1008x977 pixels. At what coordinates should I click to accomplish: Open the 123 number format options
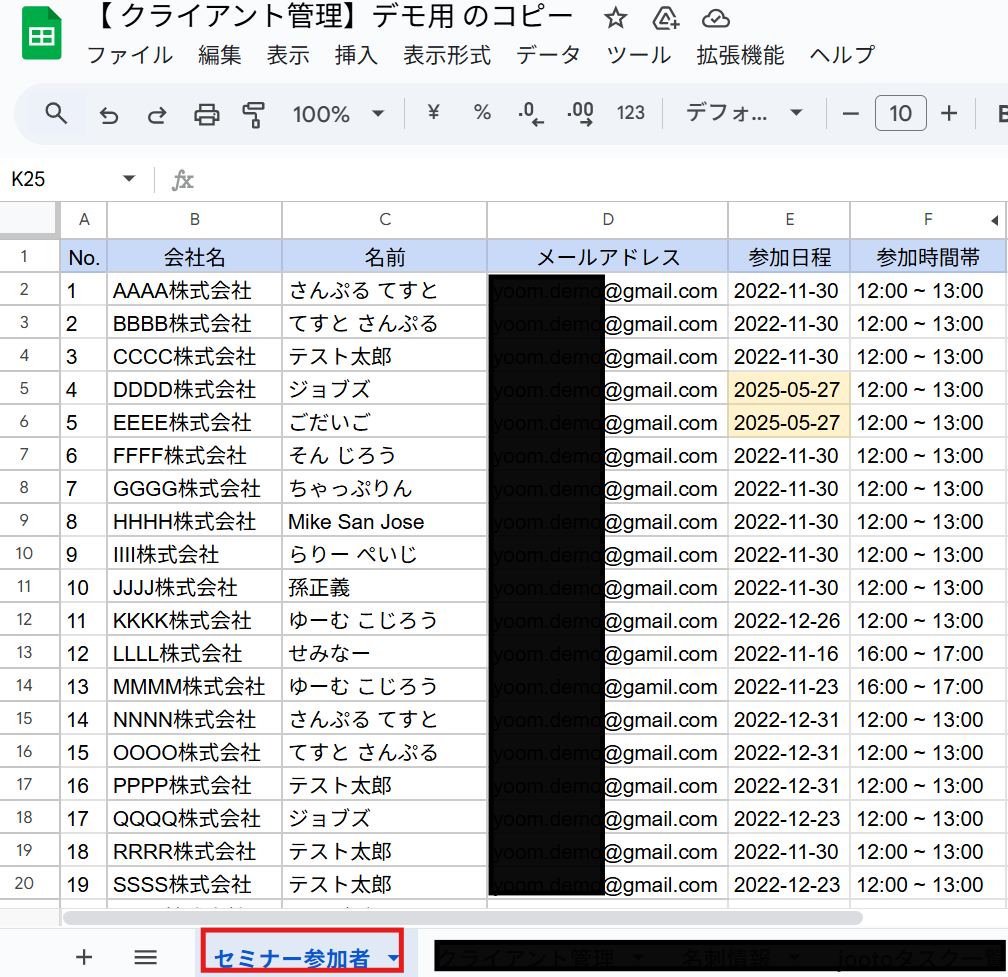tap(631, 113)
